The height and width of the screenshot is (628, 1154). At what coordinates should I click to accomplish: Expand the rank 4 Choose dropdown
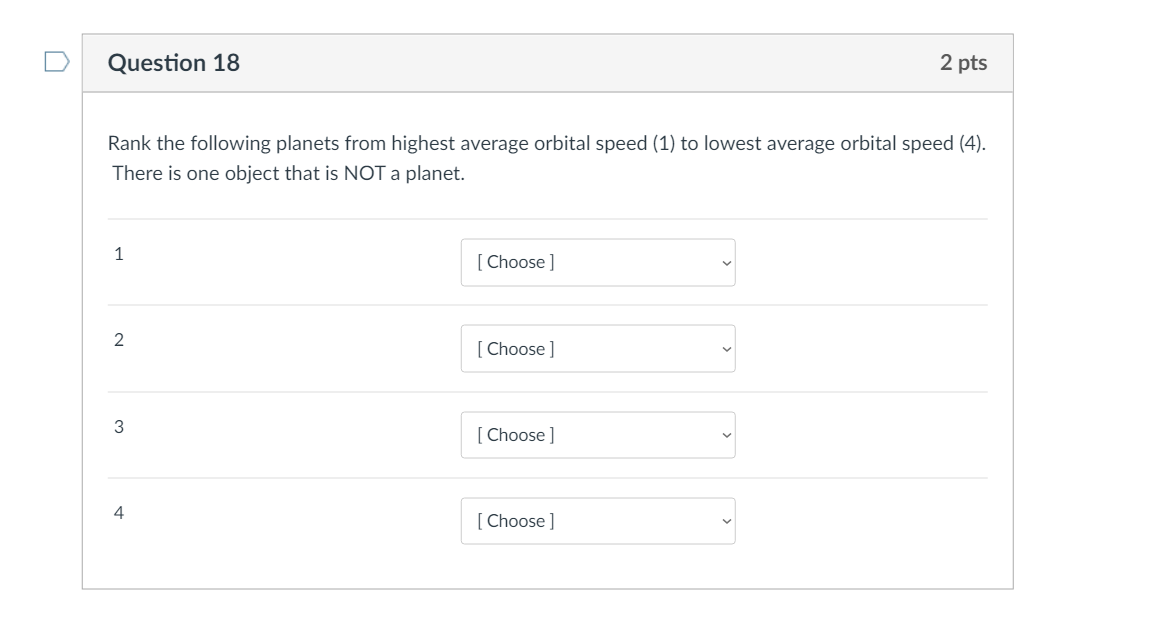(597, 521)
